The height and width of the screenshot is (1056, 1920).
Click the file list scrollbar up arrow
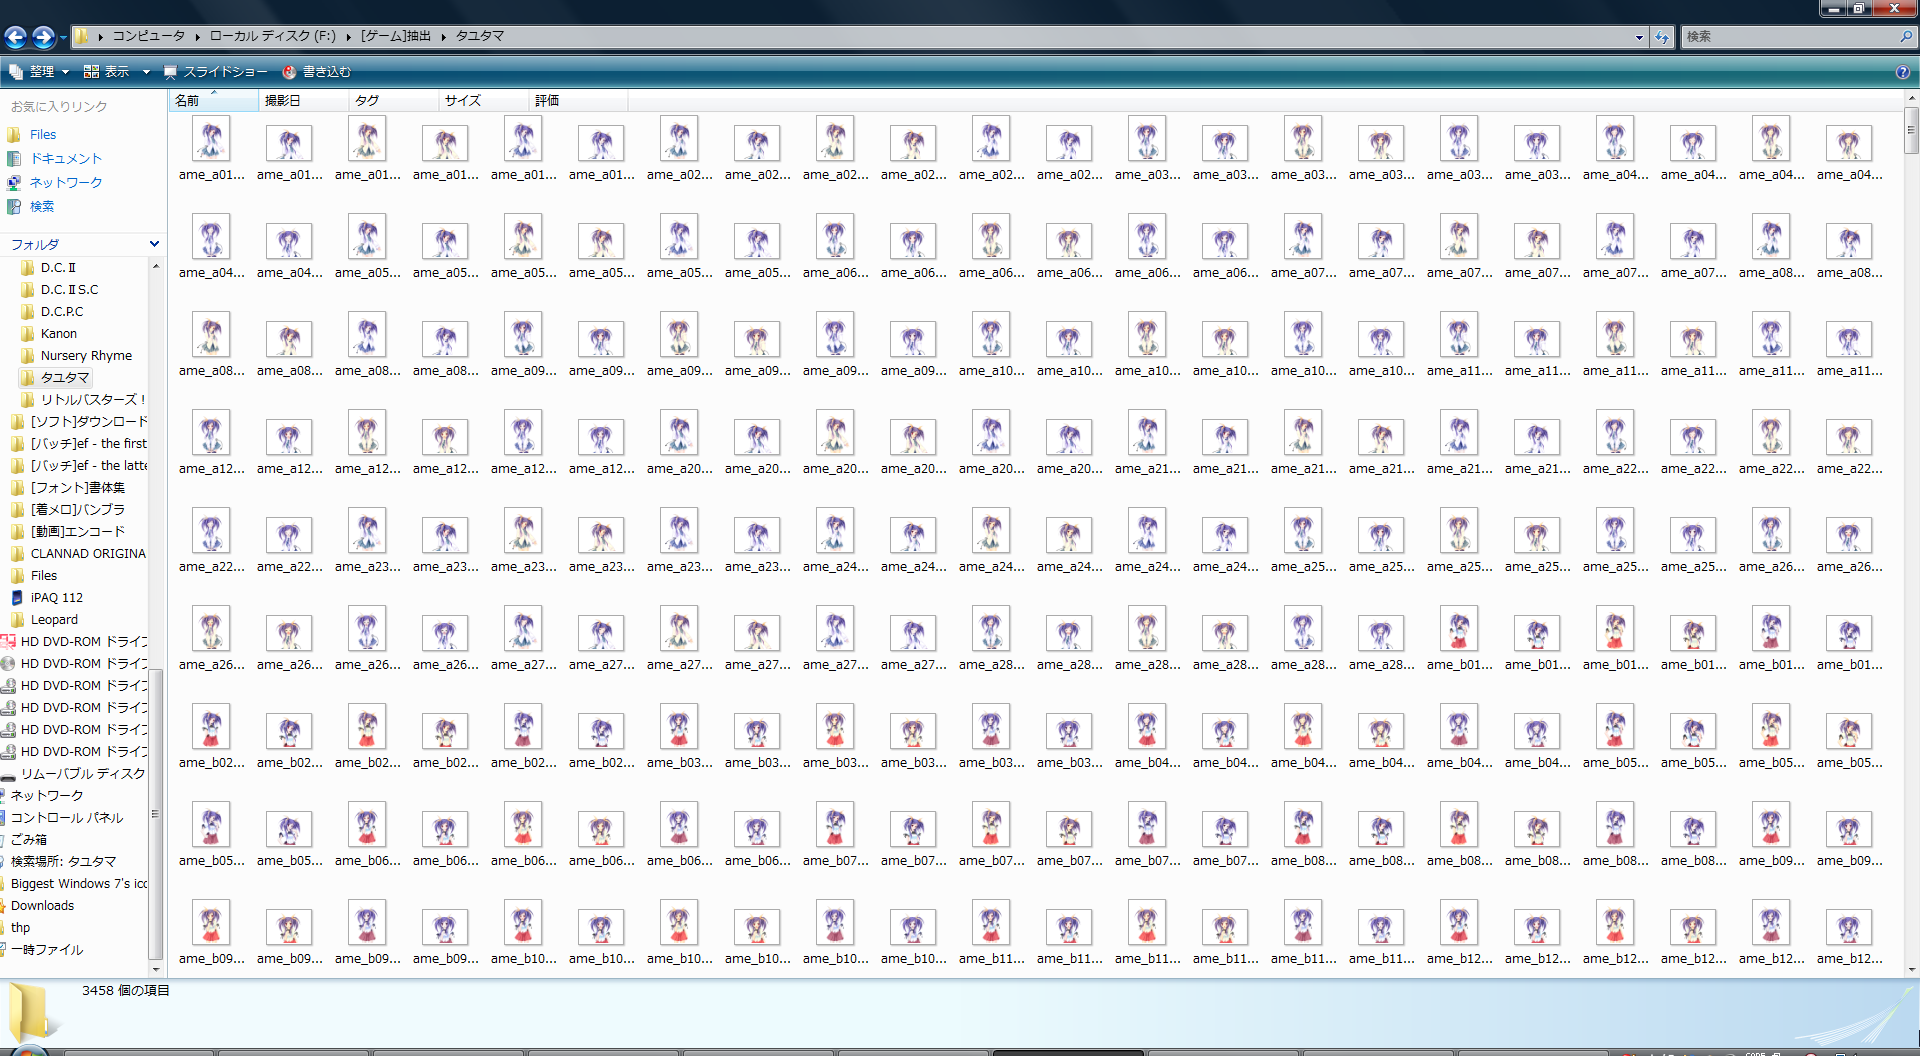(x=1912, y=98)
